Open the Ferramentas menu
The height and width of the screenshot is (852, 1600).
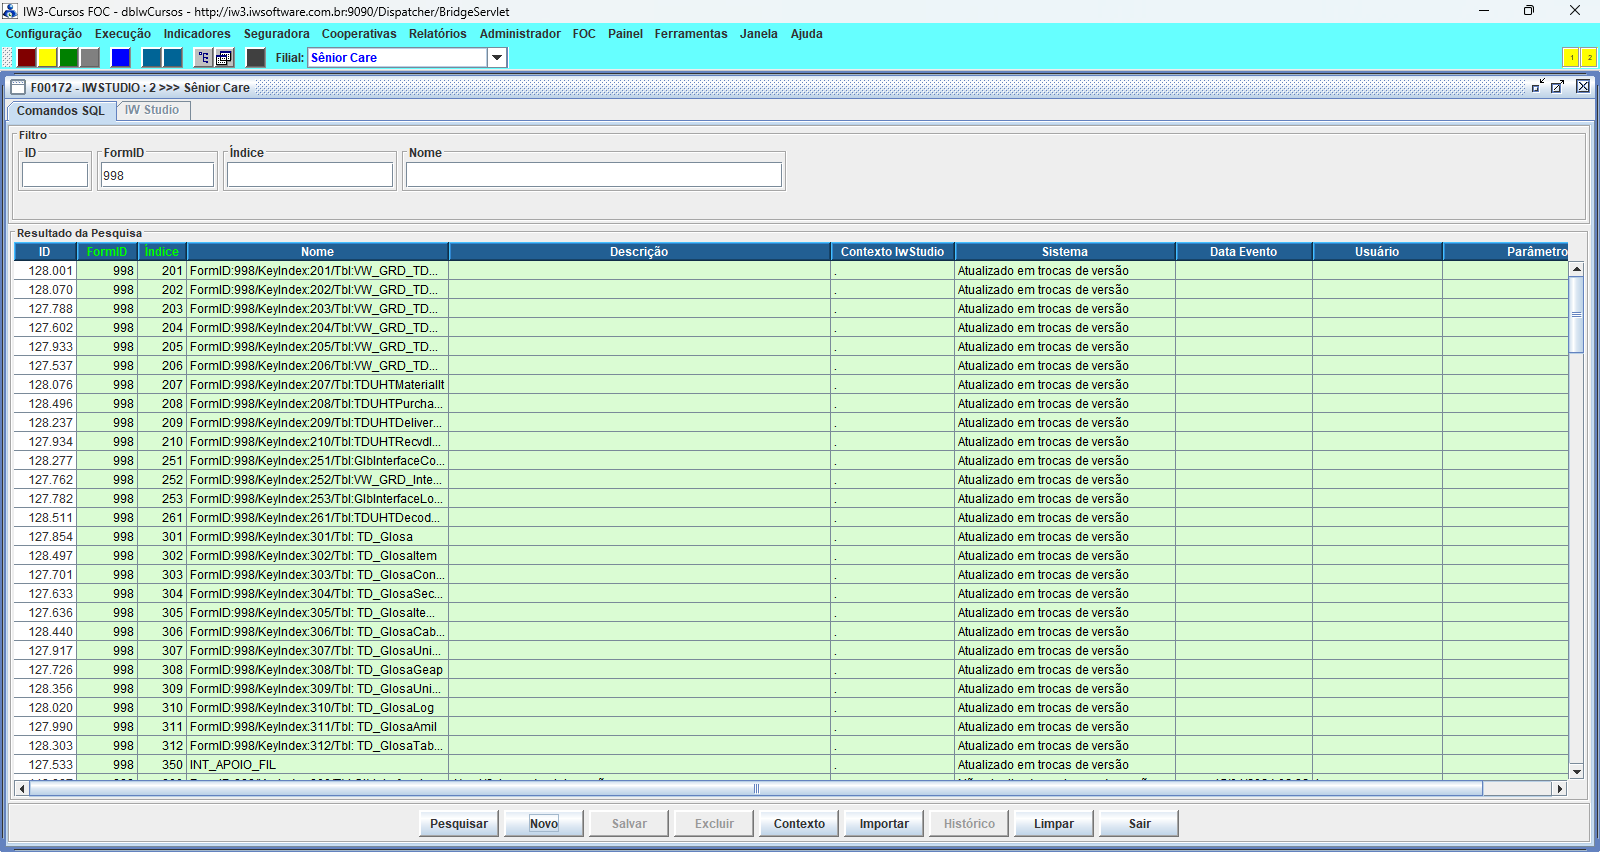691,34
